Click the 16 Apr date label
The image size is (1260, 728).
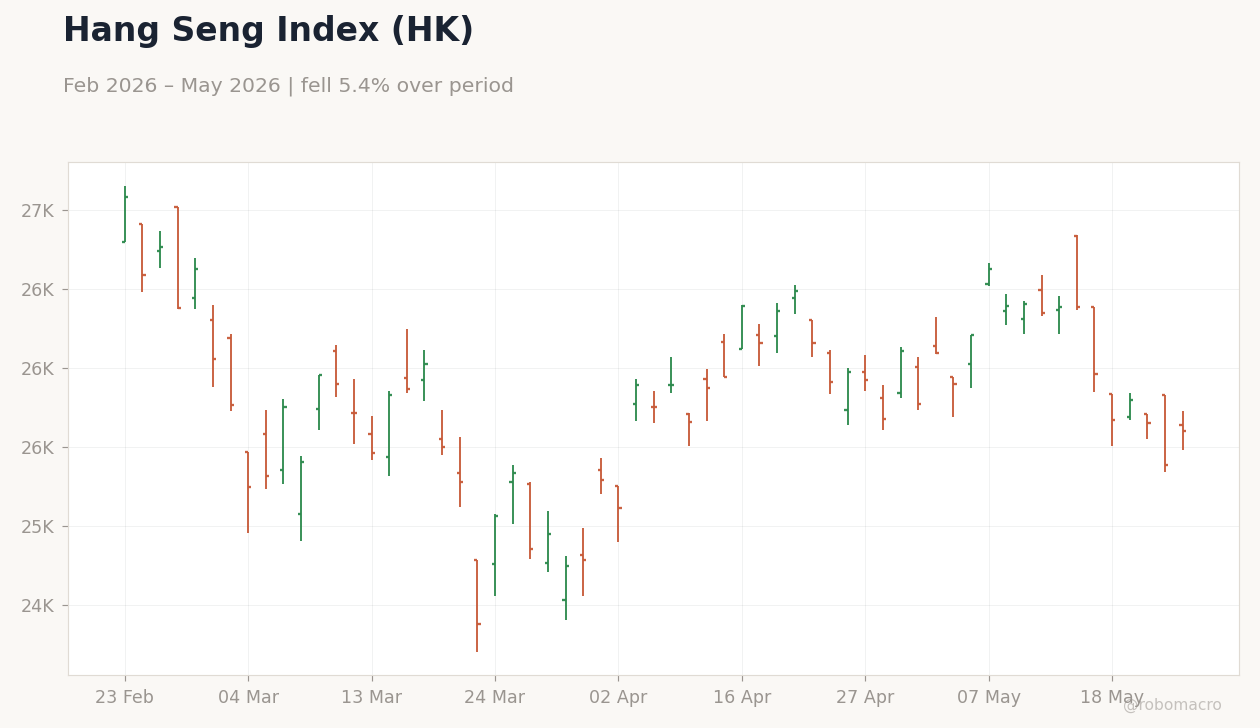[742, 698]
